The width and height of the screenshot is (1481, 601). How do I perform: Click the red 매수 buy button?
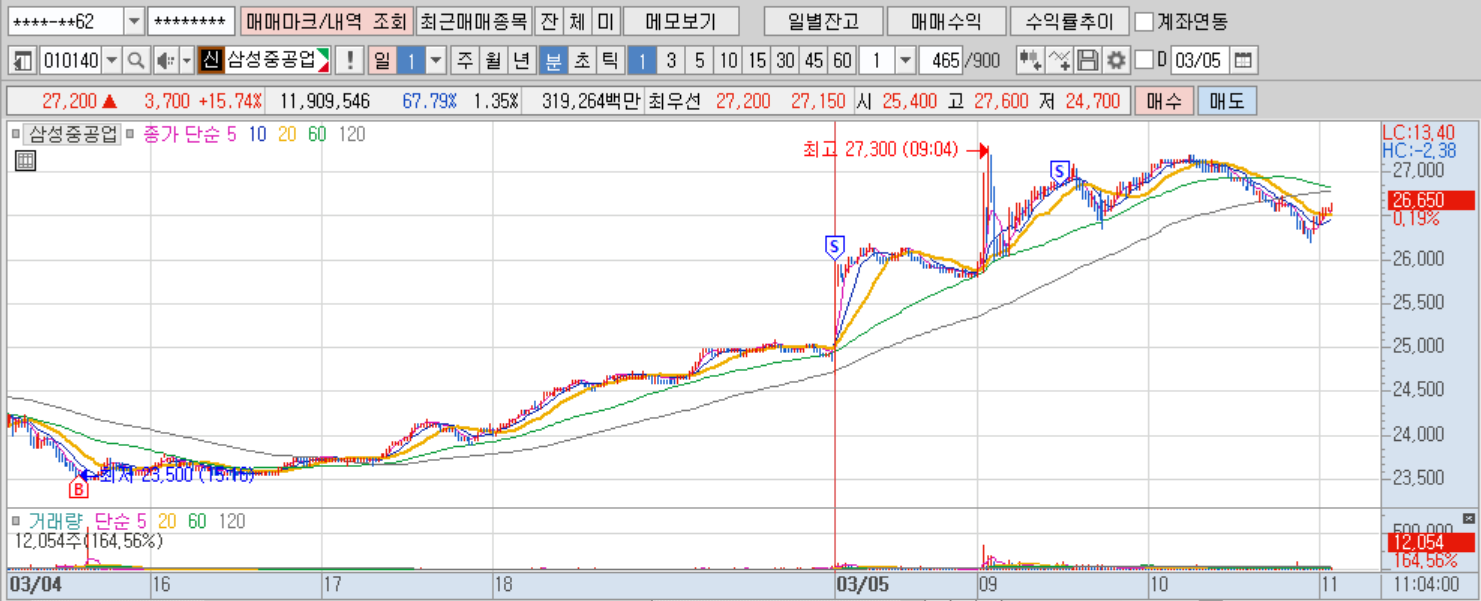1163,101
